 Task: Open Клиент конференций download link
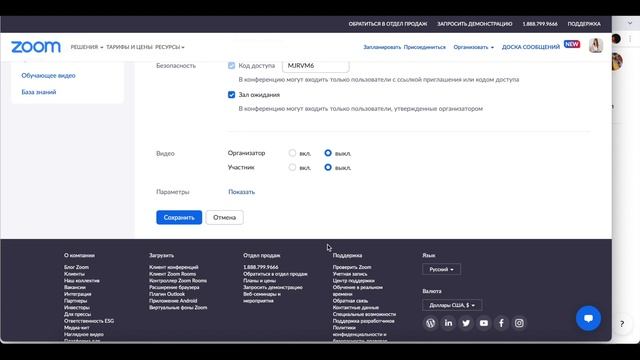pos(174,267)
